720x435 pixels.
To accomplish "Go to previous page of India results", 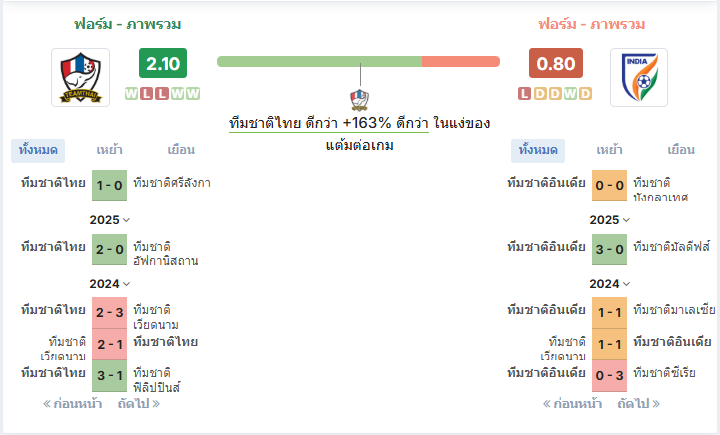I will [572, 404].
